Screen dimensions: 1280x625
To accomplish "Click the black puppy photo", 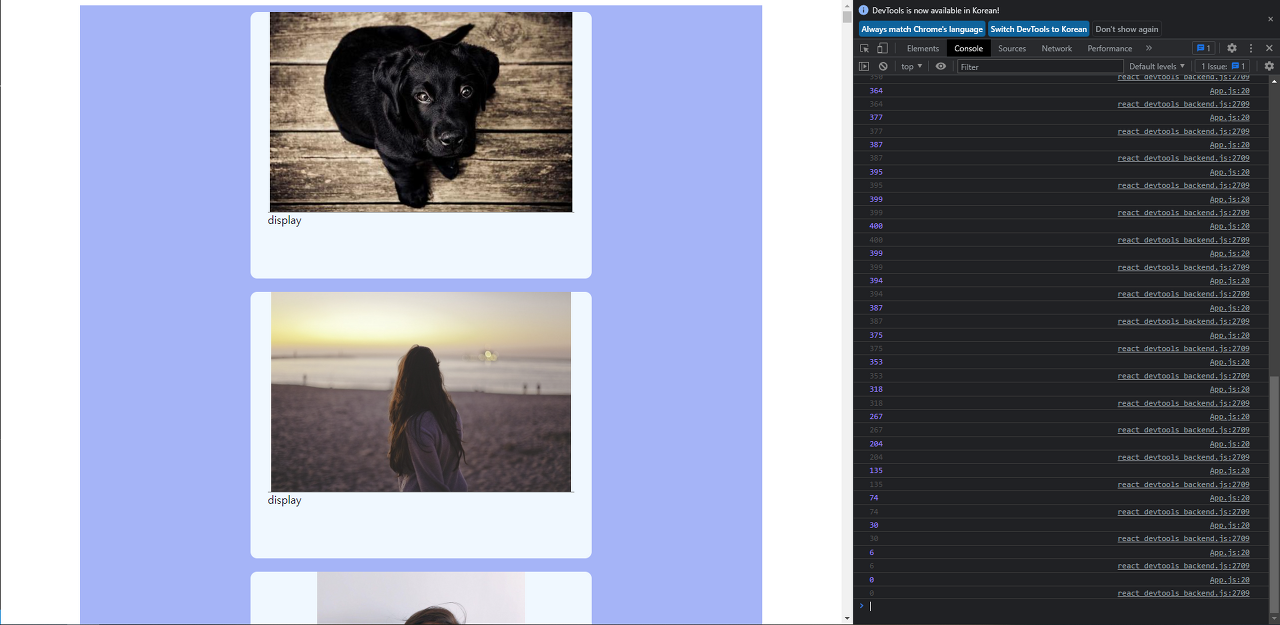I will coord(421,112).
